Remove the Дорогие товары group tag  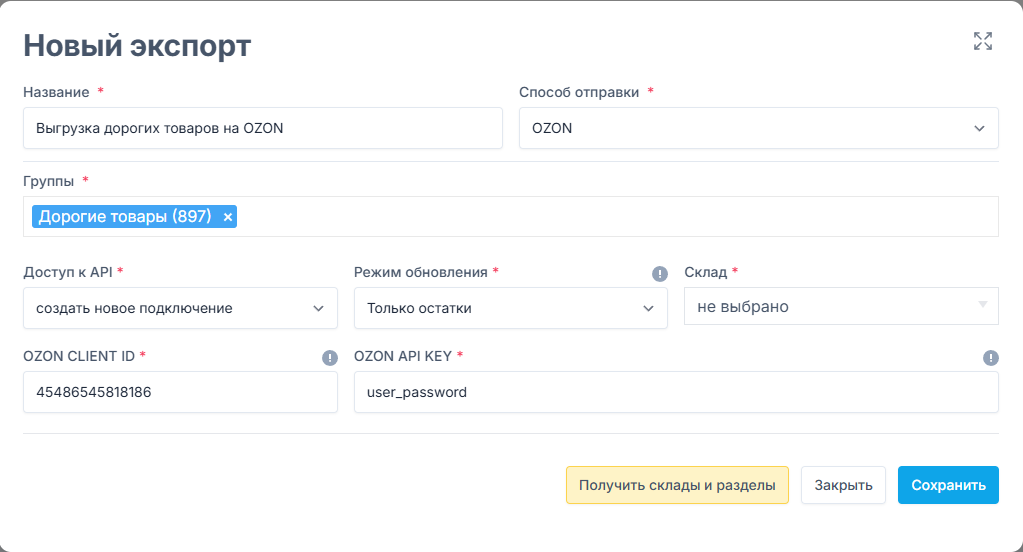click(x=228, y=217)
